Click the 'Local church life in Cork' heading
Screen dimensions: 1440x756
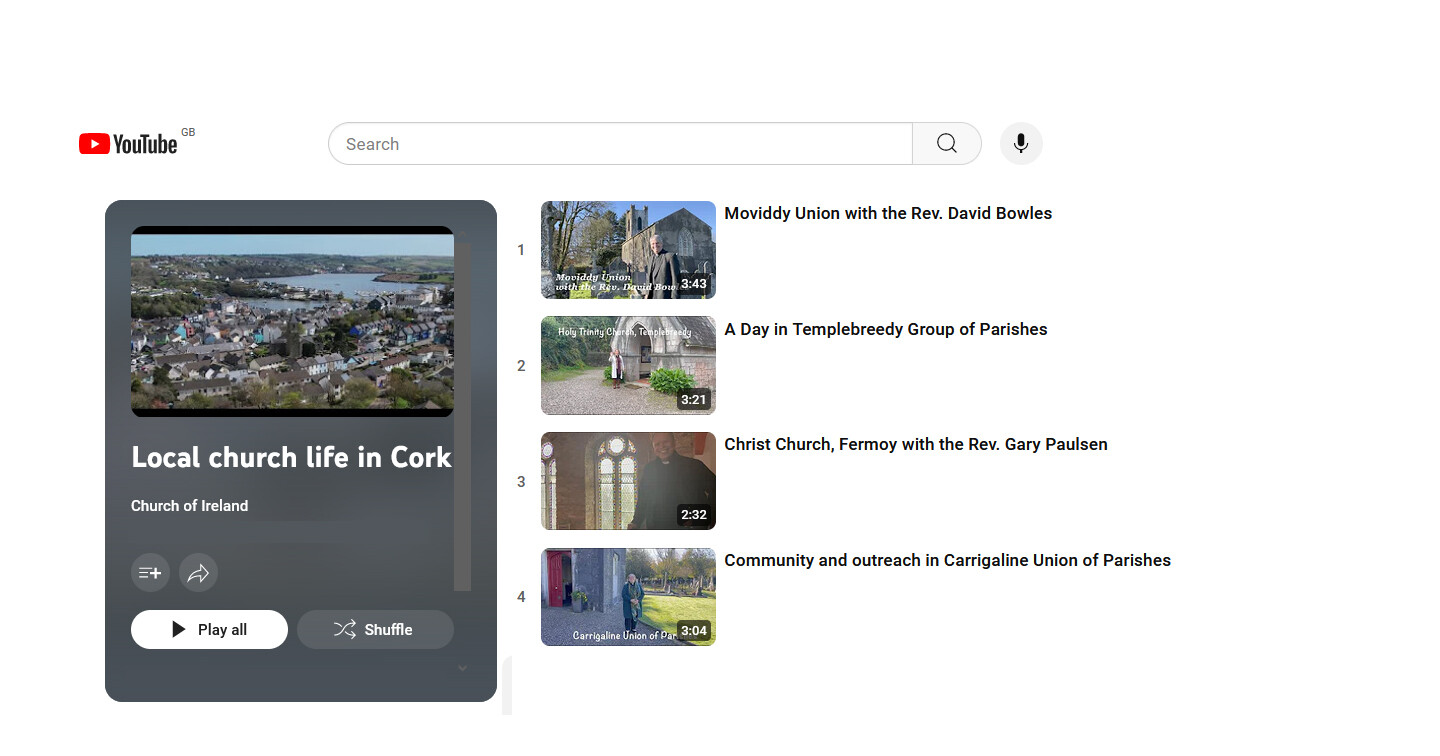pos(291,457)
